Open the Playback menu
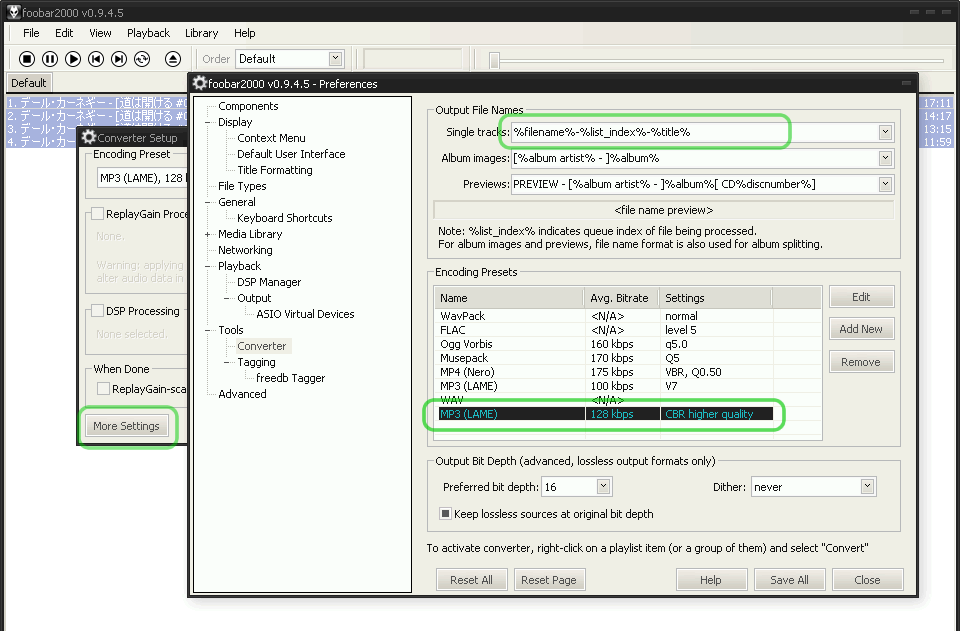Image resolution: width=960 pixels, height=631 pixels. pyautogui.click(x=148, y=33)
